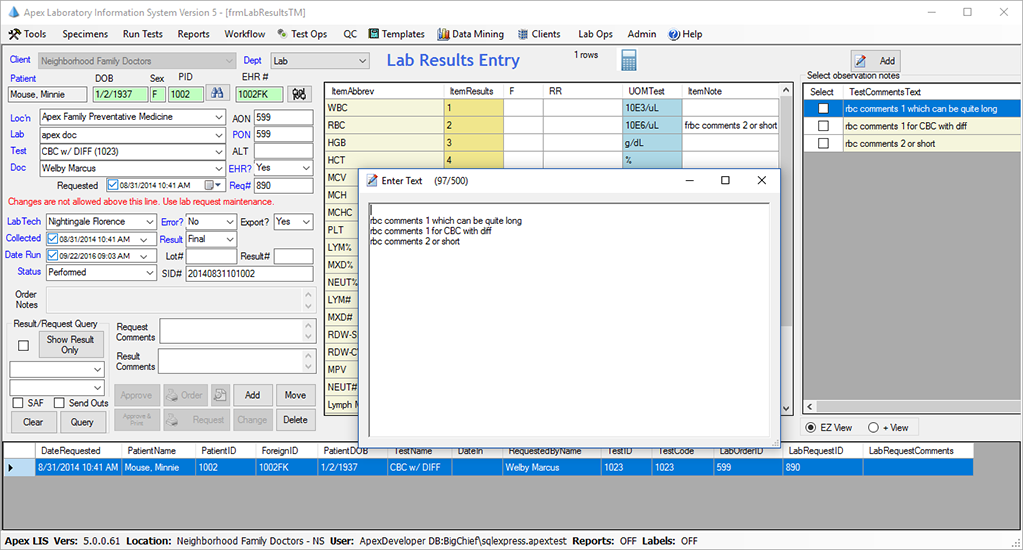Select 'rbc comments 1 for CBC with diff' checkbox
The height and width of the screenshot is (550, 1023).
point(823,126)
